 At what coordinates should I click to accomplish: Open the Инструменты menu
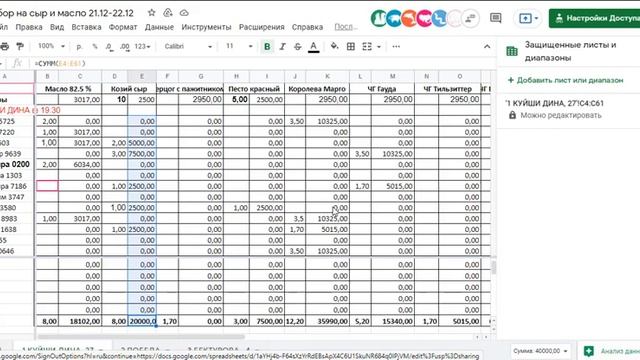pyautogui.click(x=206, y=27)
